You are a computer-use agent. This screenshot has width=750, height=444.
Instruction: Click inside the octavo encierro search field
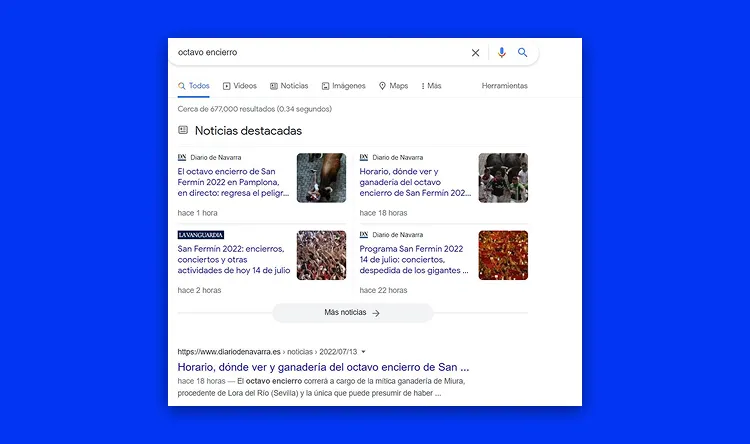(x=310, y=52)
